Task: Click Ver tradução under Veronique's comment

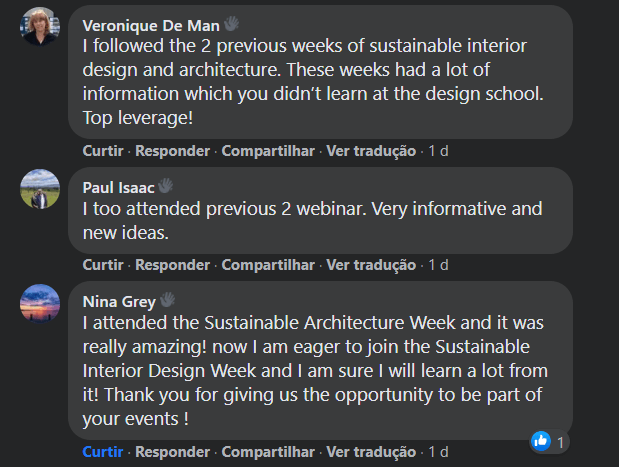Action: click(371, 151)
